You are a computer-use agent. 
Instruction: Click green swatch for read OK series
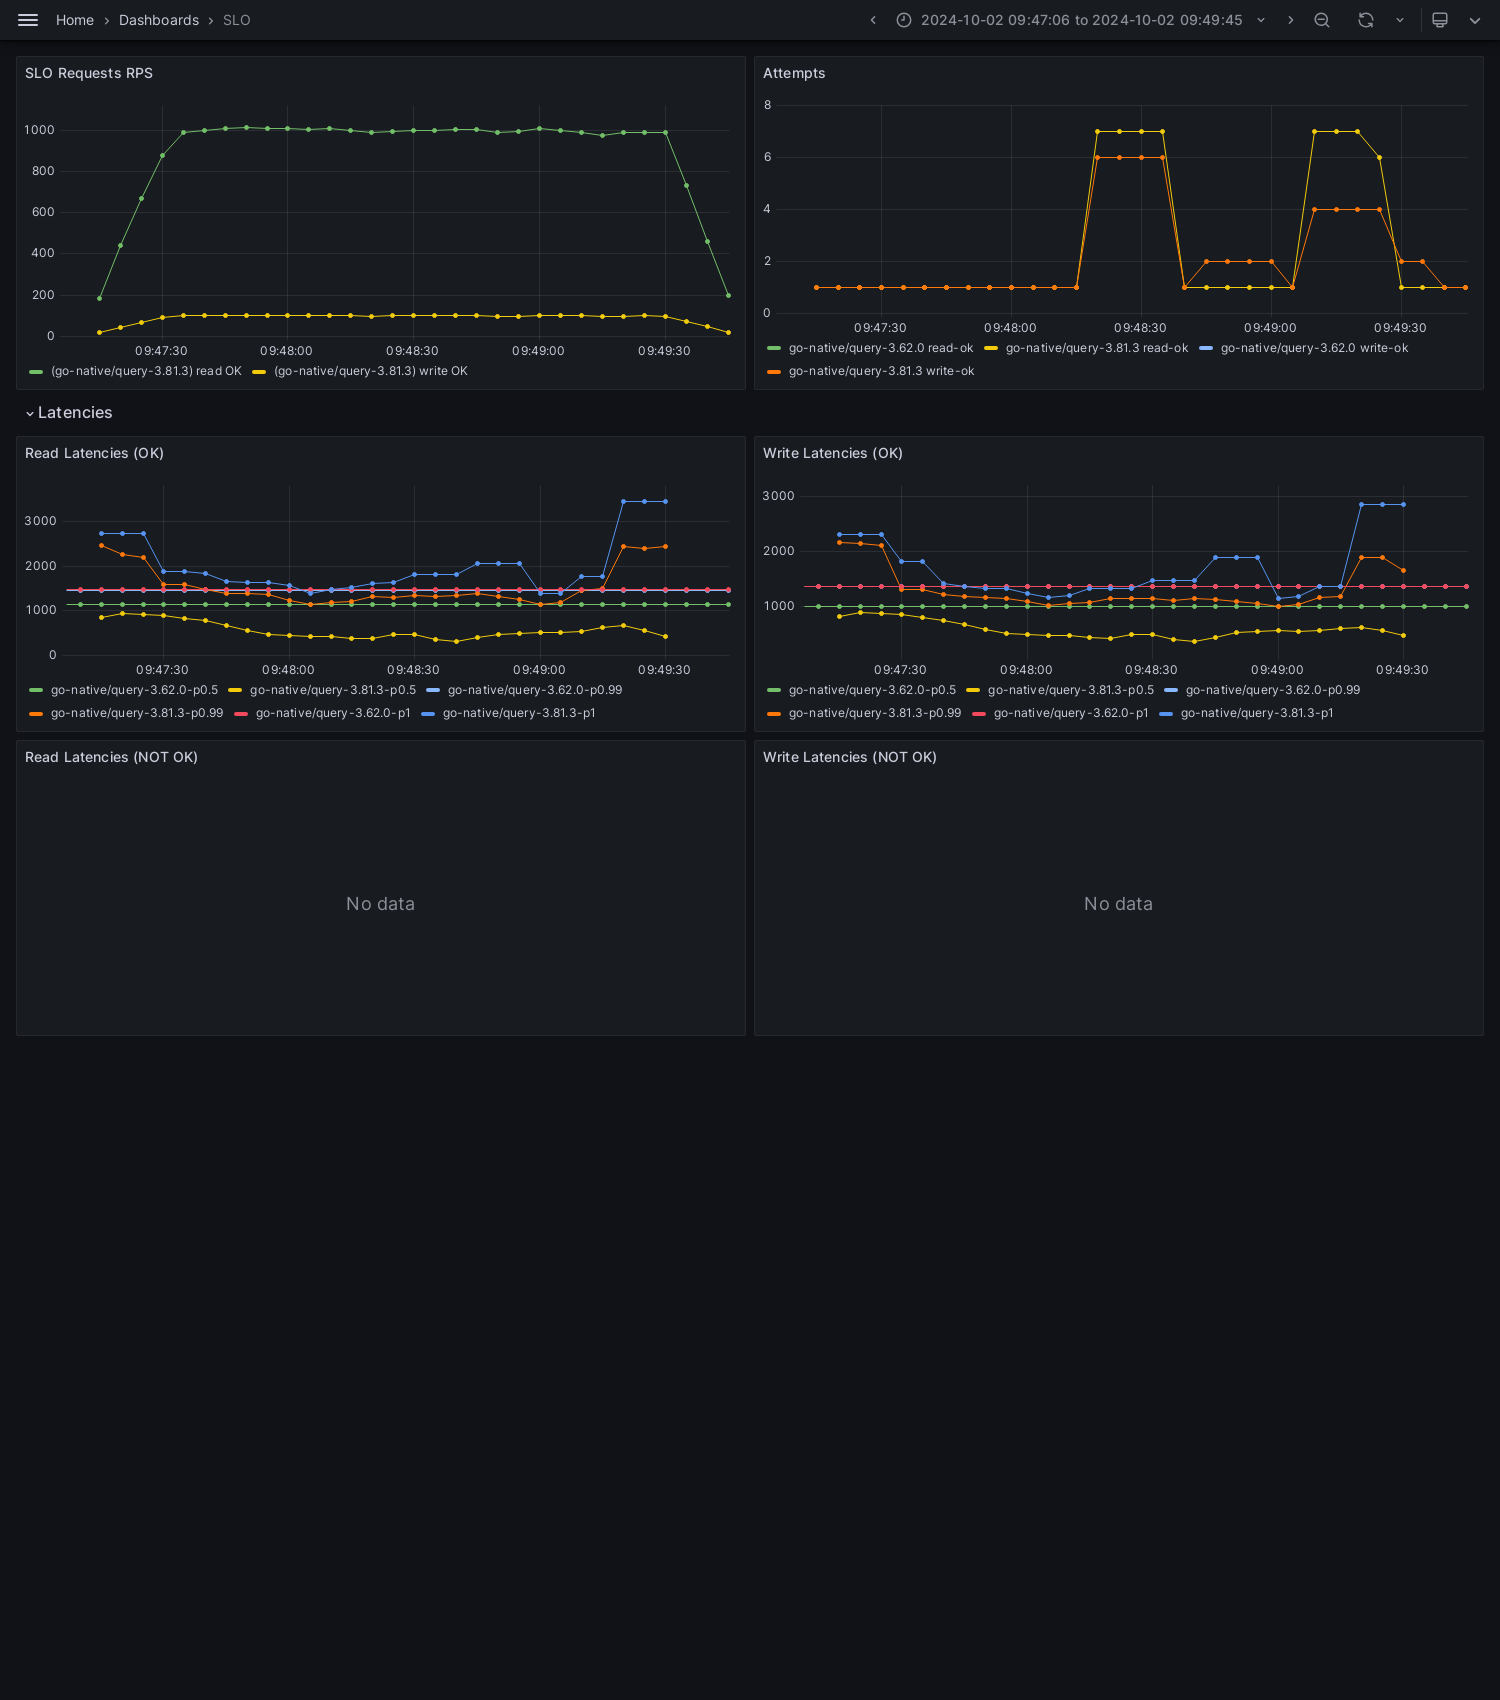(37, 371)
